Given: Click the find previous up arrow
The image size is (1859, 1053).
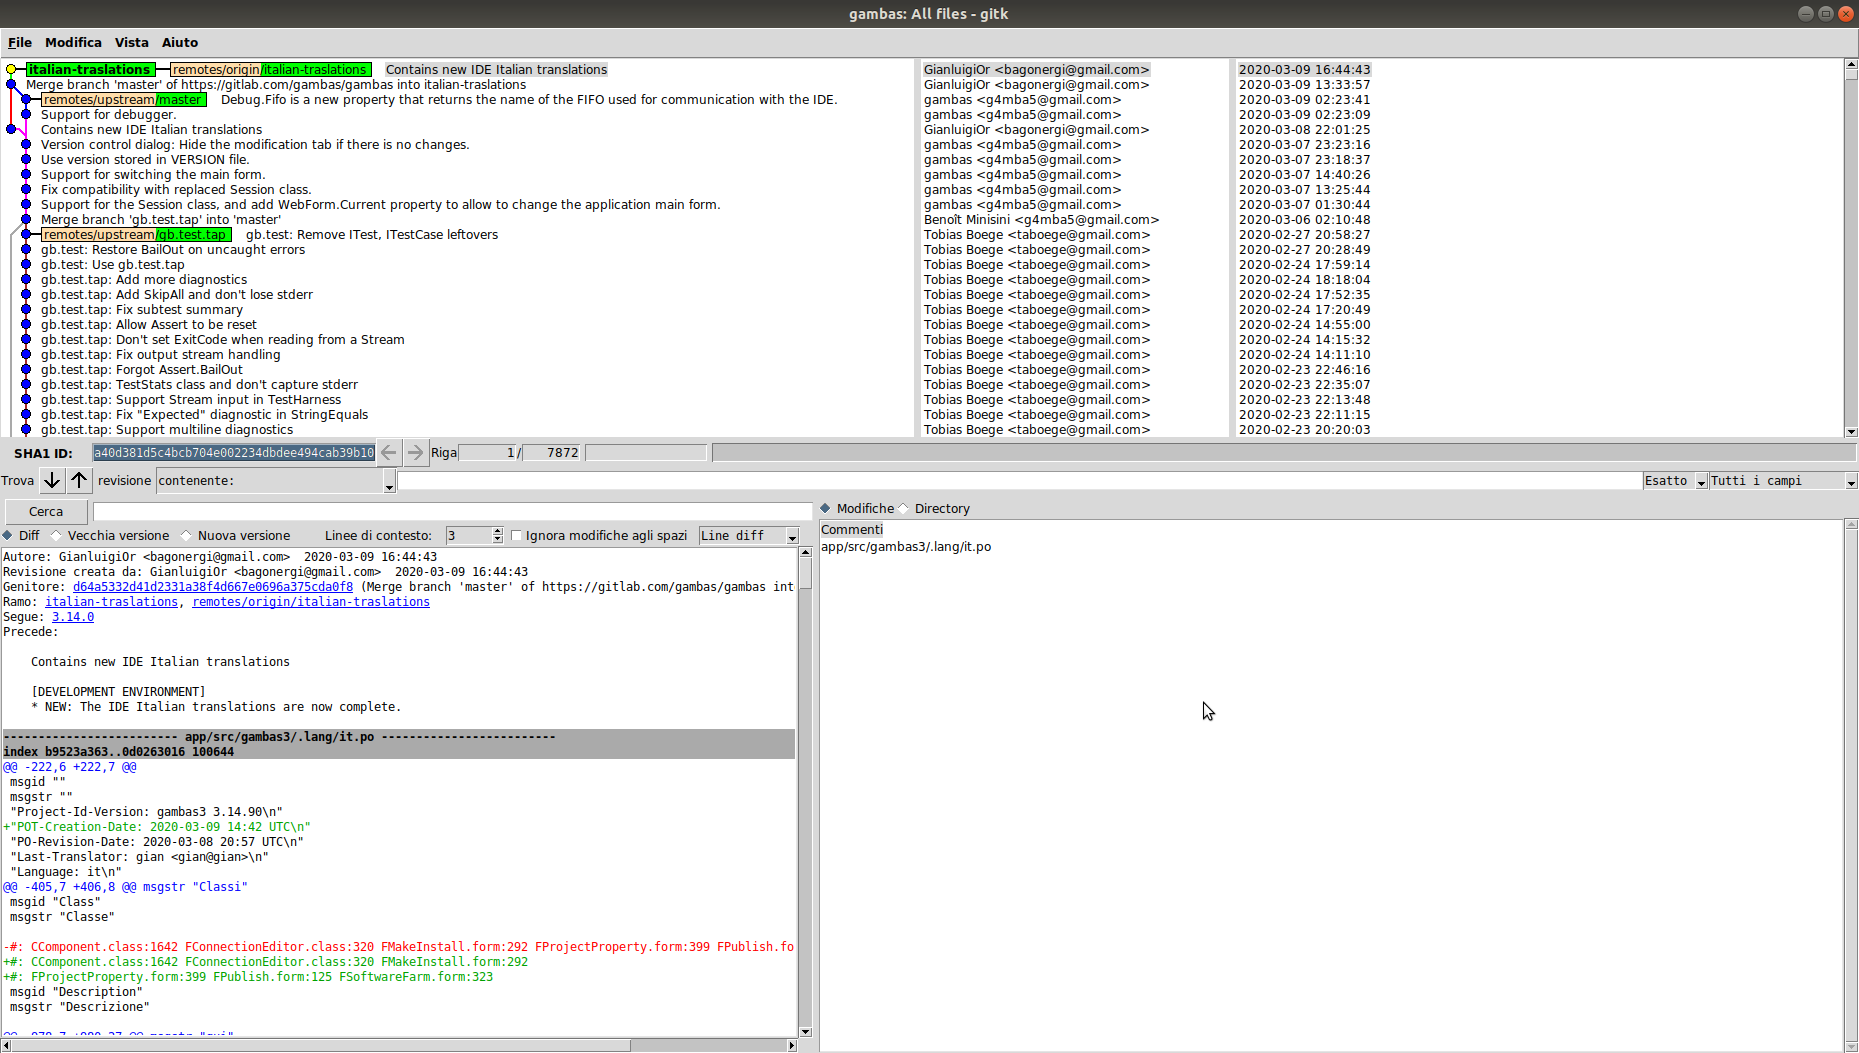Looking at the screenshot, I should (79, 481).
